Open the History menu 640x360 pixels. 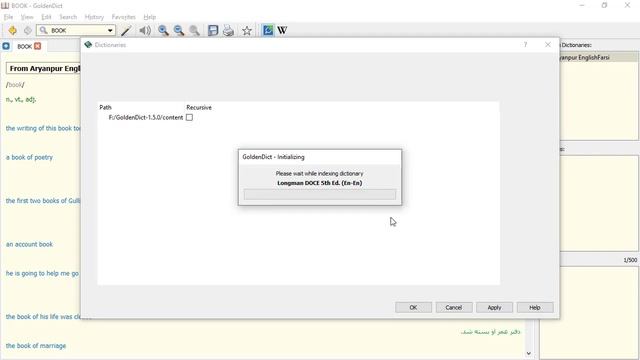pyautogui.click(x=94, y=17)
